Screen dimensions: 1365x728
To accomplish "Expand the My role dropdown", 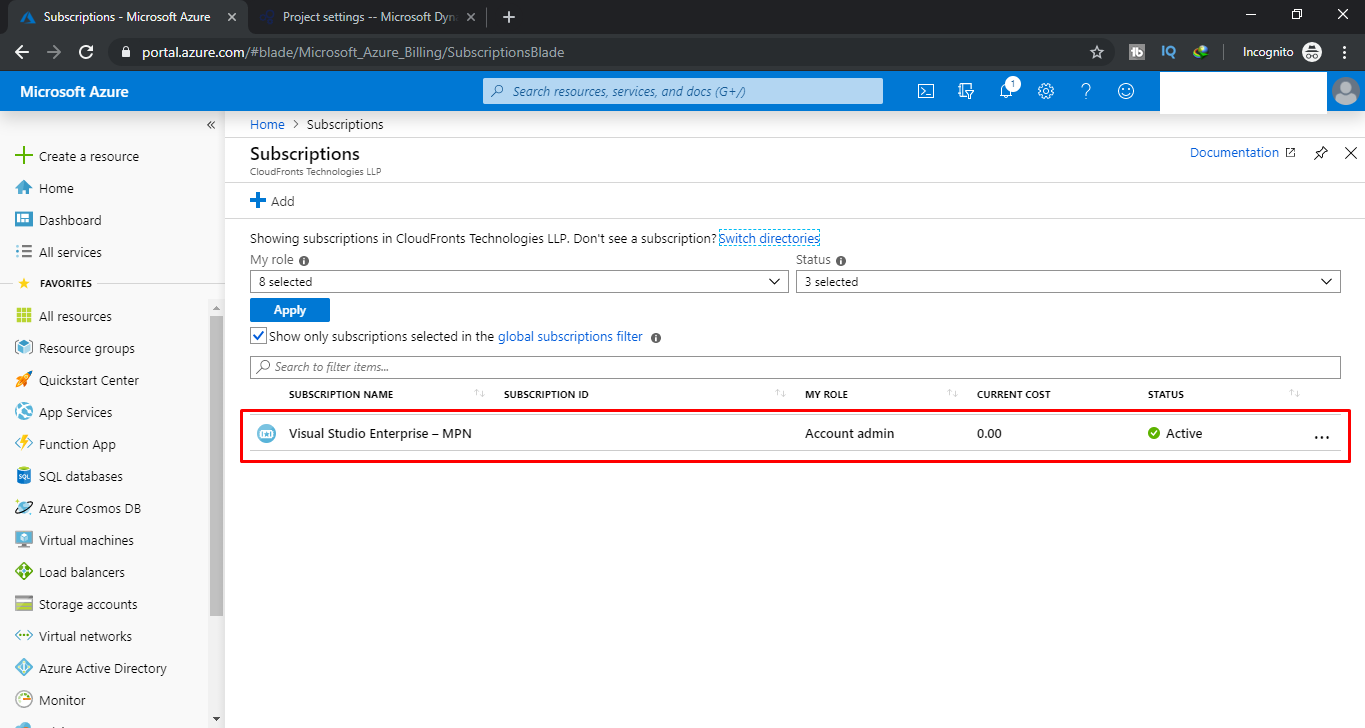I will coord(519,282).
